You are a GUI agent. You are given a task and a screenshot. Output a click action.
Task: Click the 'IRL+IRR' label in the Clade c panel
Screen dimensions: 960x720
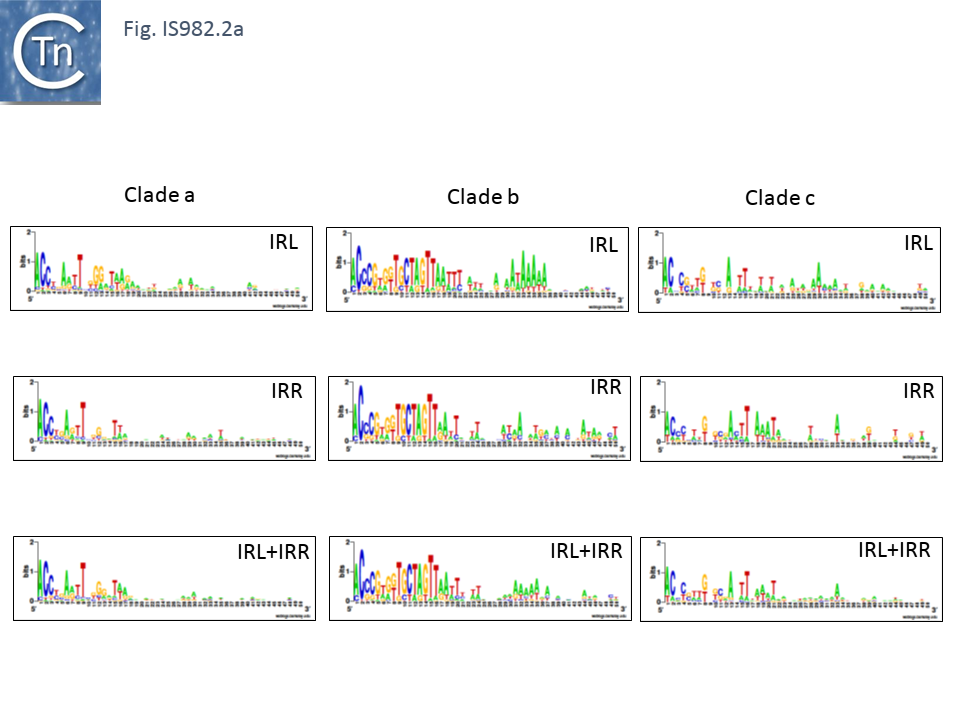point(894,550)
